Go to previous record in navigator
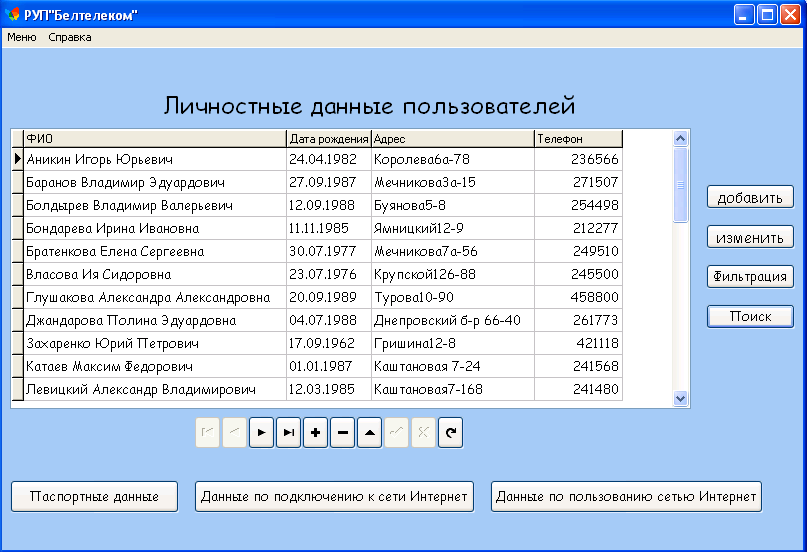Viewport: 807px width, 552px height. pos(235,433)
